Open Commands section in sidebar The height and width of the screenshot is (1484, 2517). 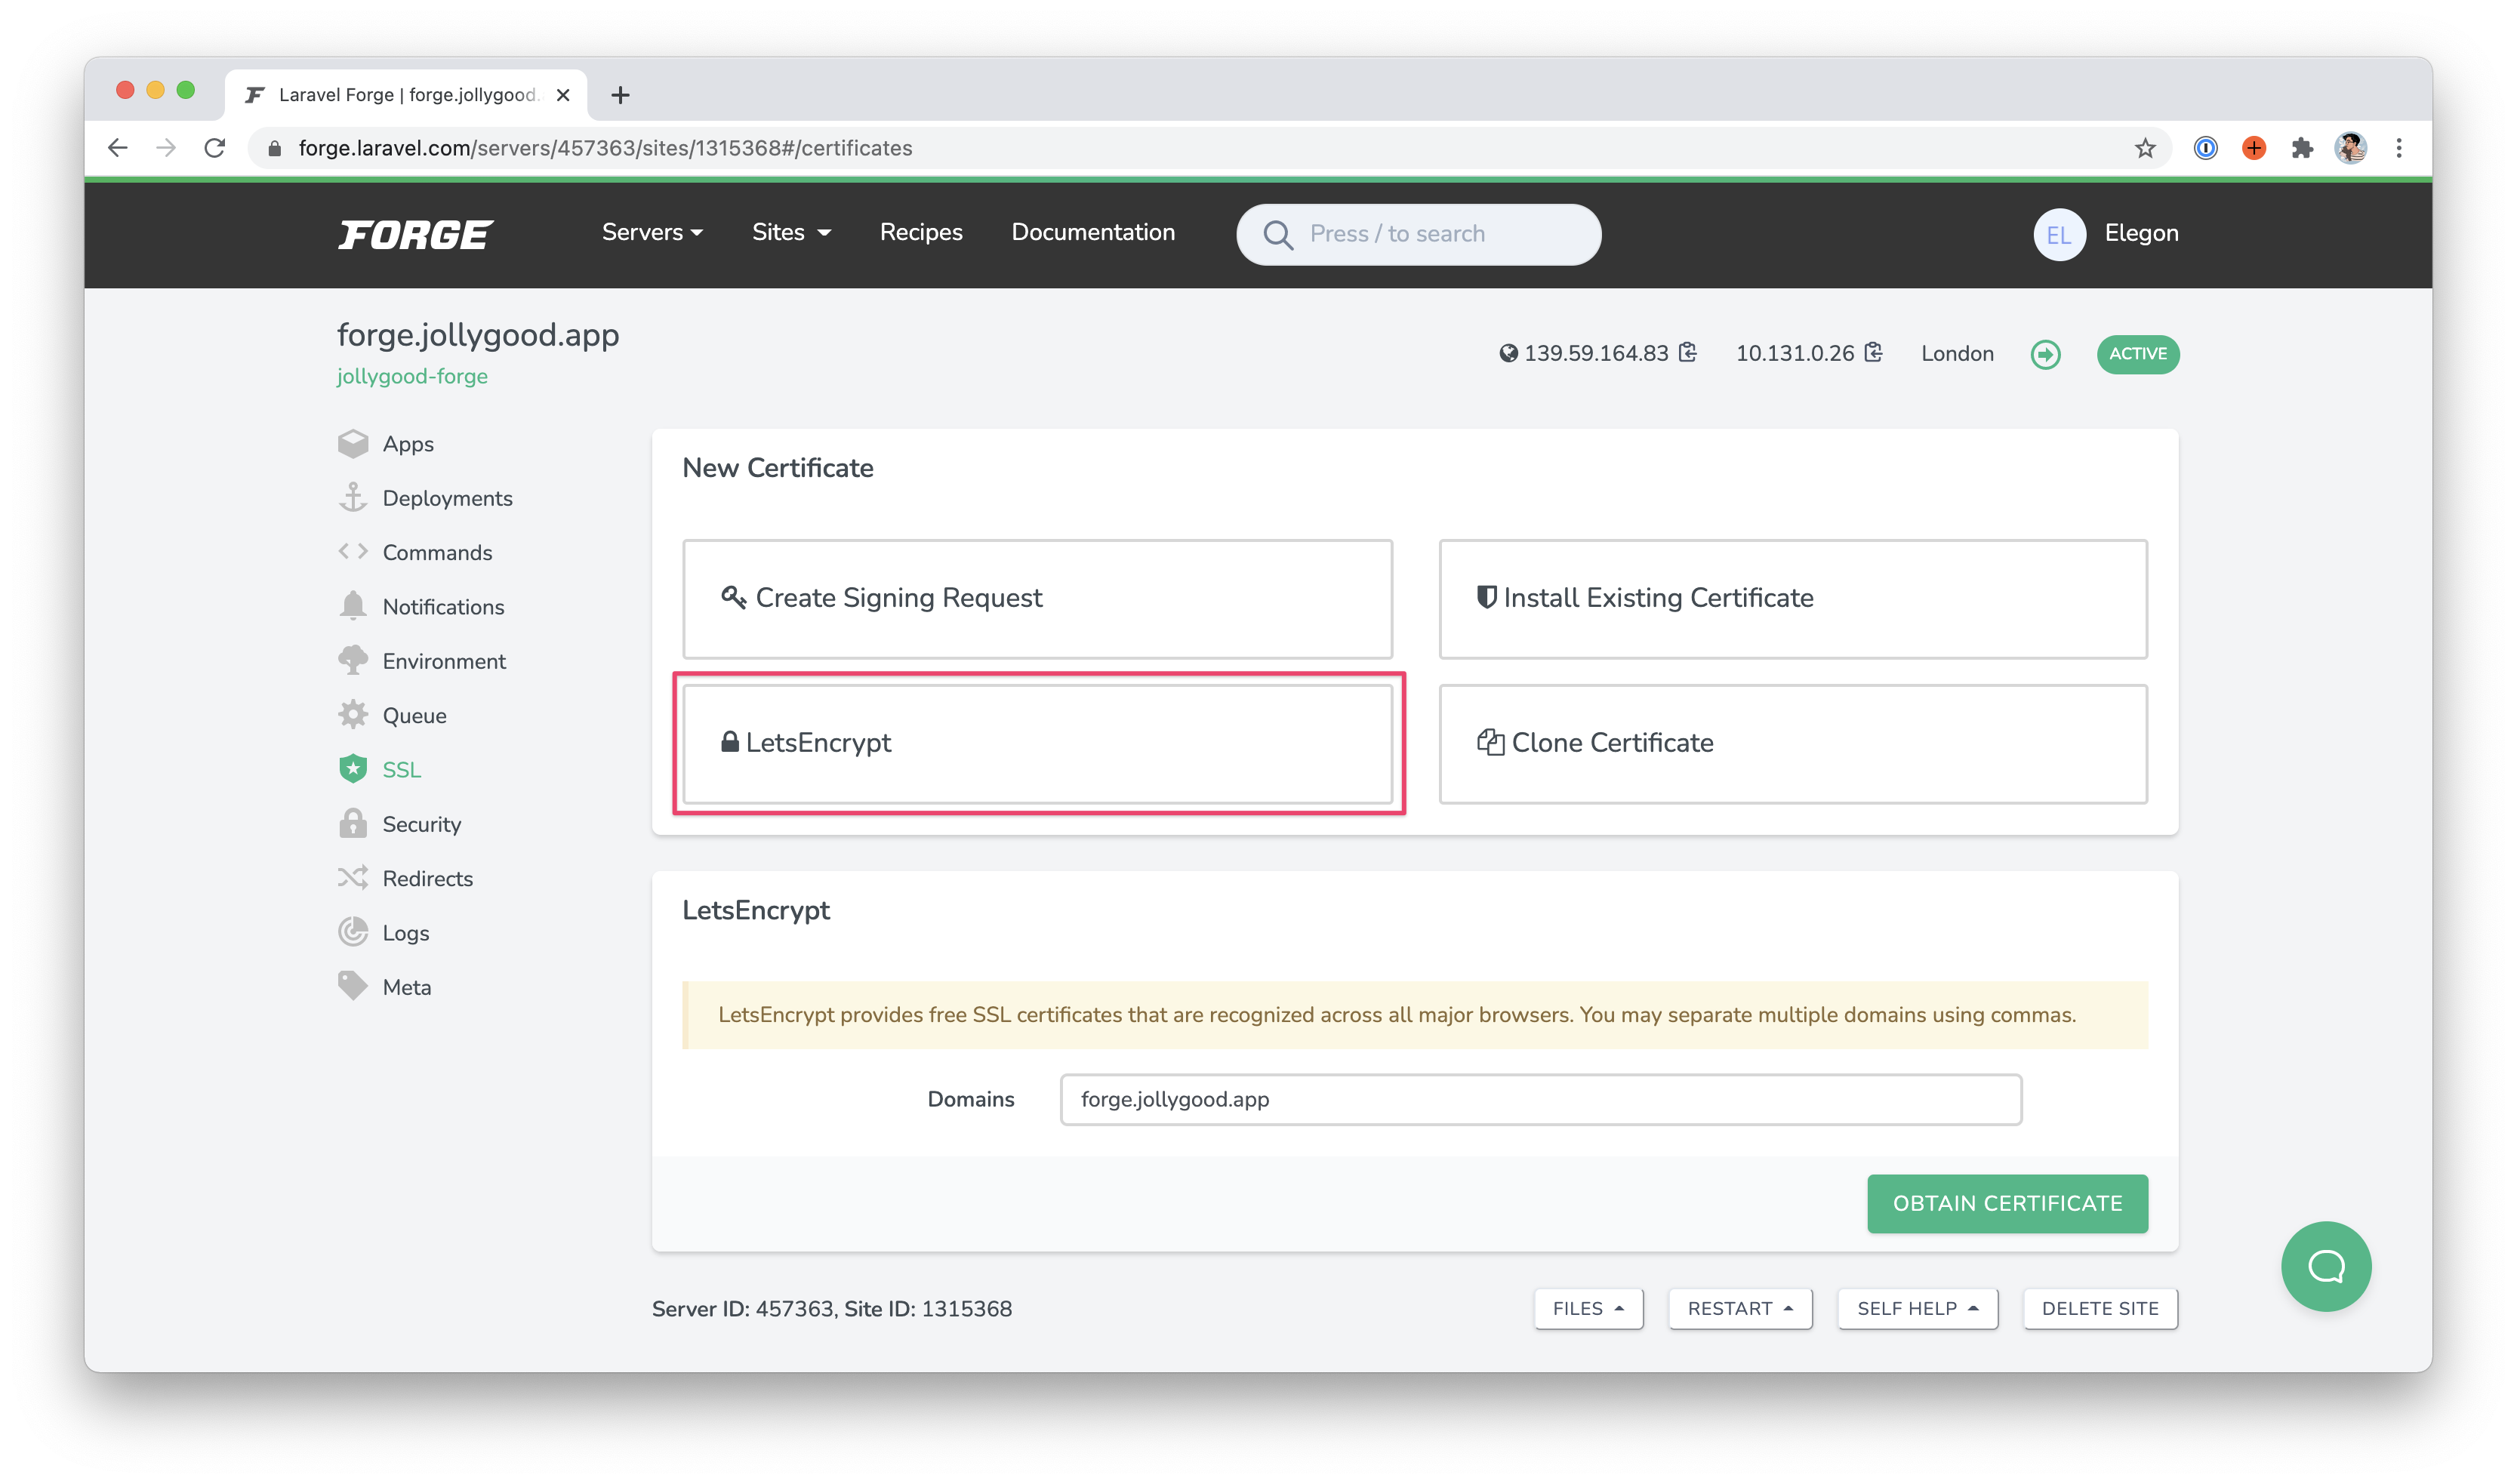click(x=437, y=552)
